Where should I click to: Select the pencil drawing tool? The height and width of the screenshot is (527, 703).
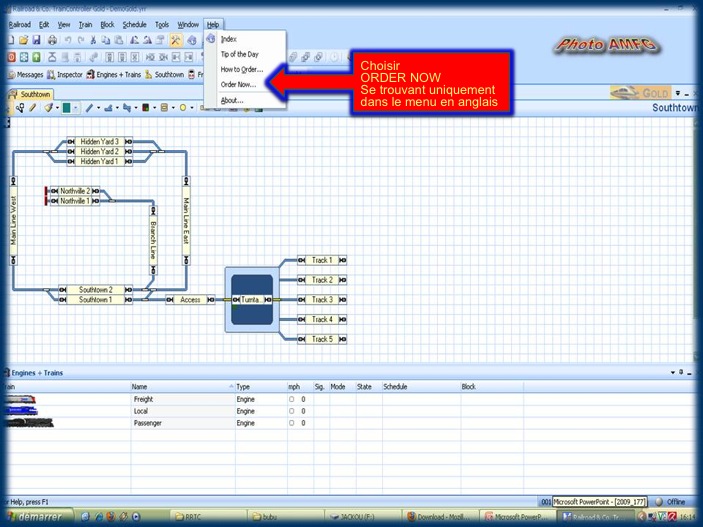click(x=33, y=108)
